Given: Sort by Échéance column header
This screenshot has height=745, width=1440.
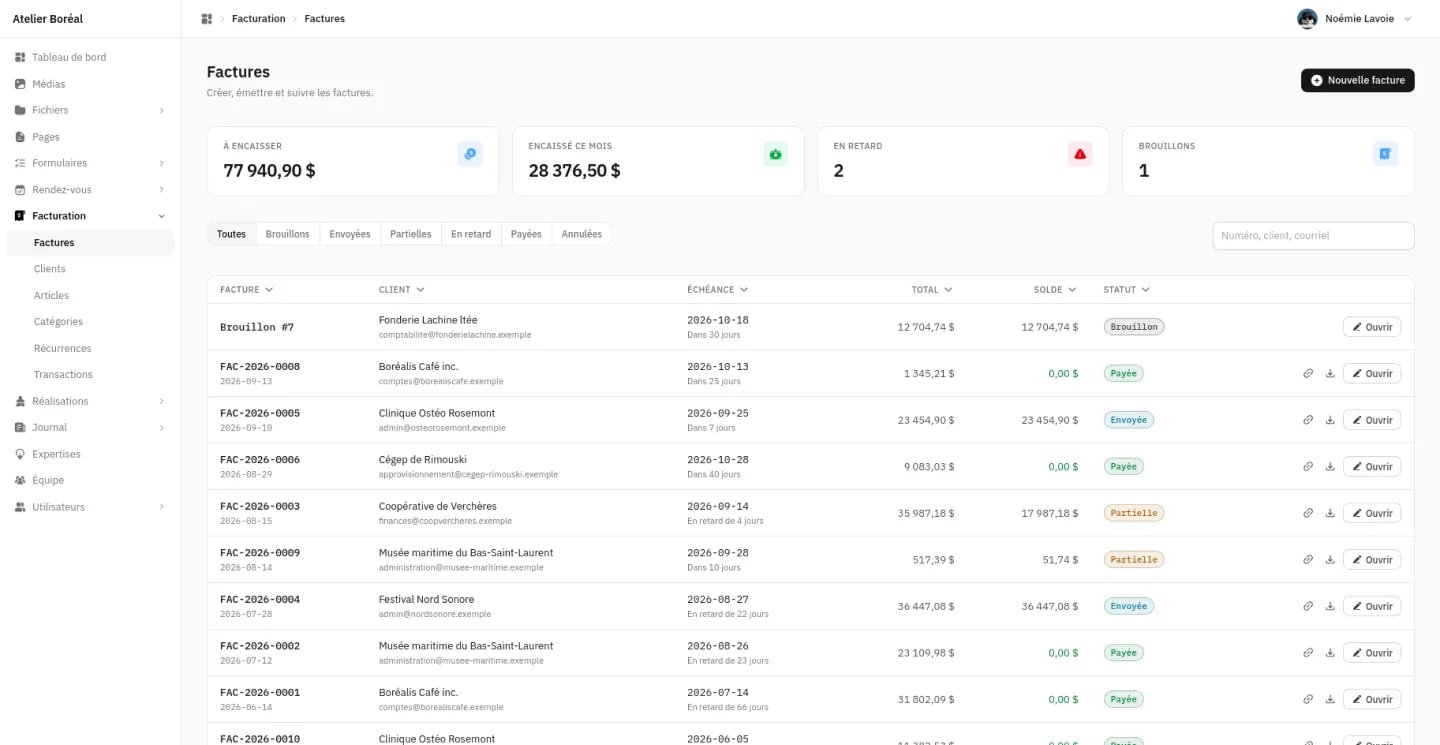Looking at the screenshot, I should point(717,290).
